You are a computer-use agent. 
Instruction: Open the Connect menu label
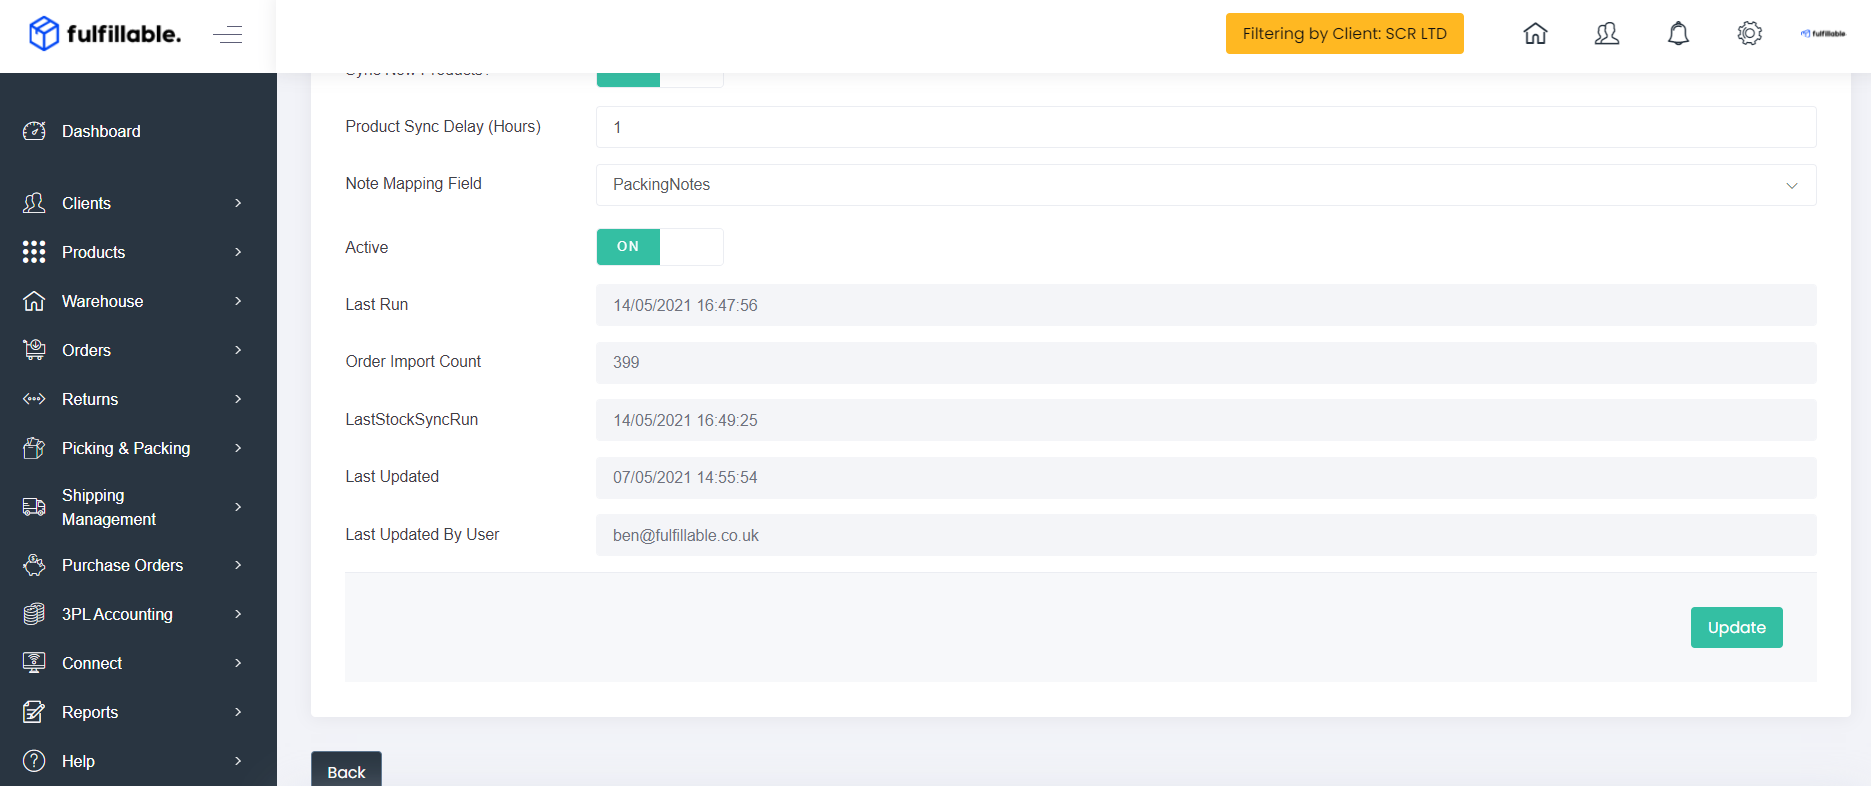(x=92, y=663)
